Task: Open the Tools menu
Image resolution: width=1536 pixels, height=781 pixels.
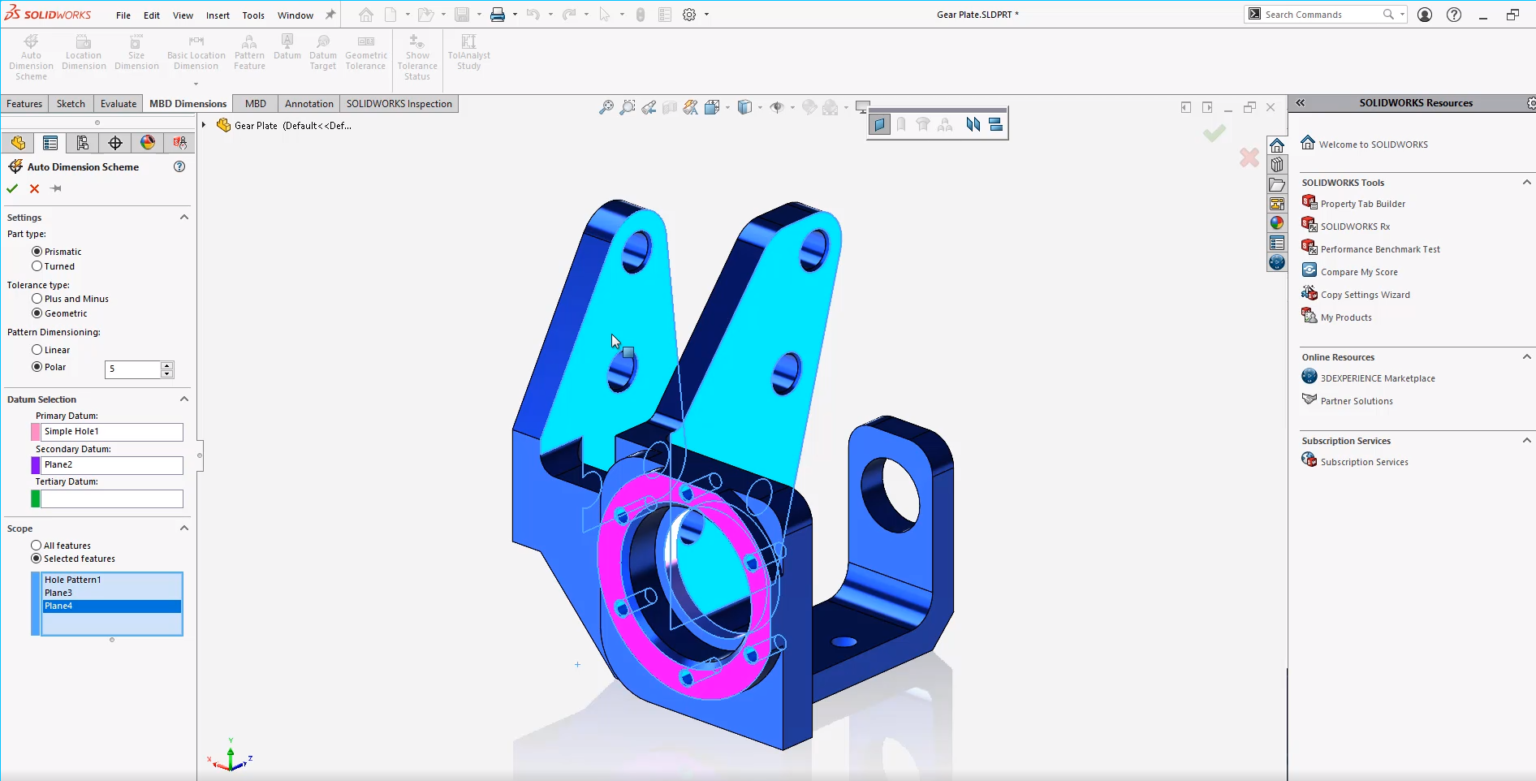Action: tap(252, 14)
